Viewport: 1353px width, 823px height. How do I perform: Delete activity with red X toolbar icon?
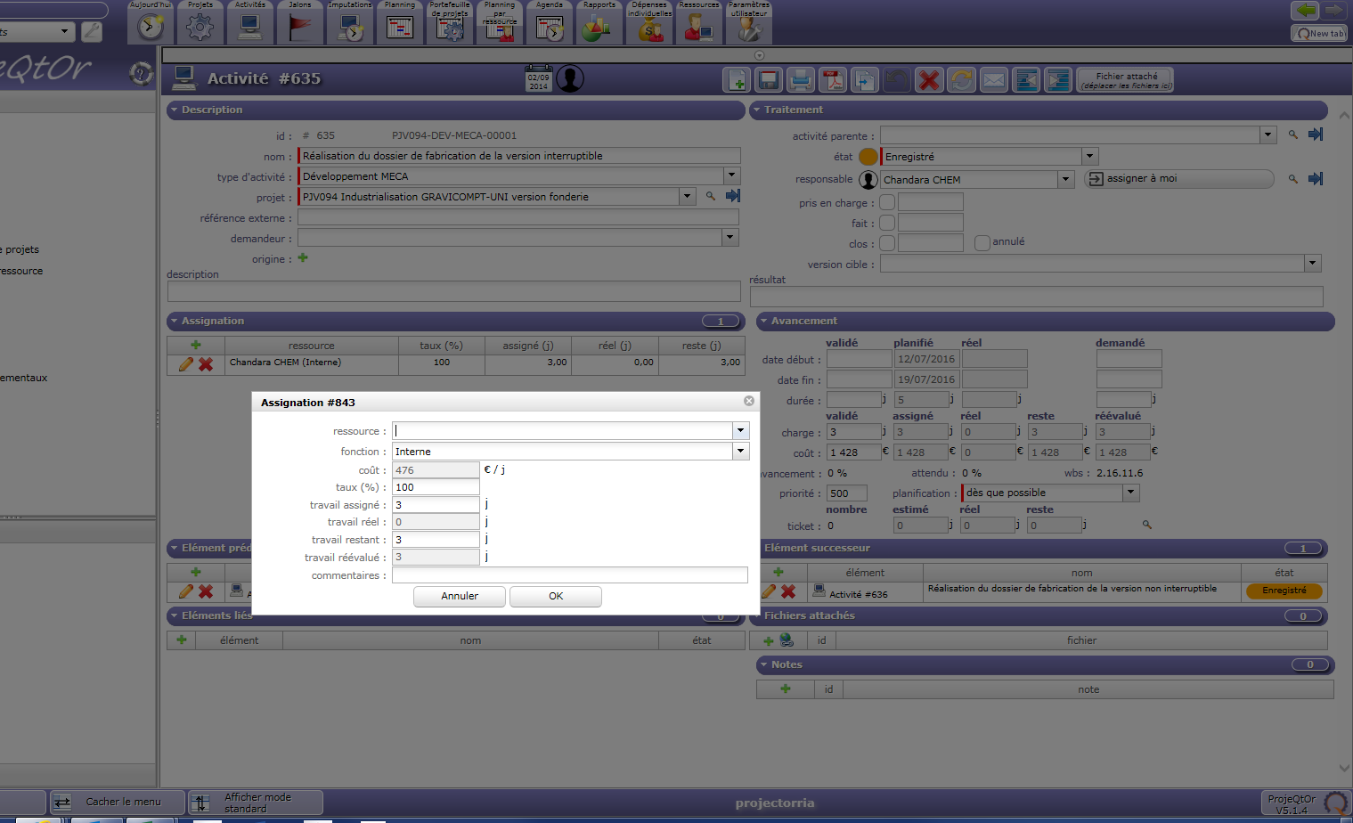(929, 80)
